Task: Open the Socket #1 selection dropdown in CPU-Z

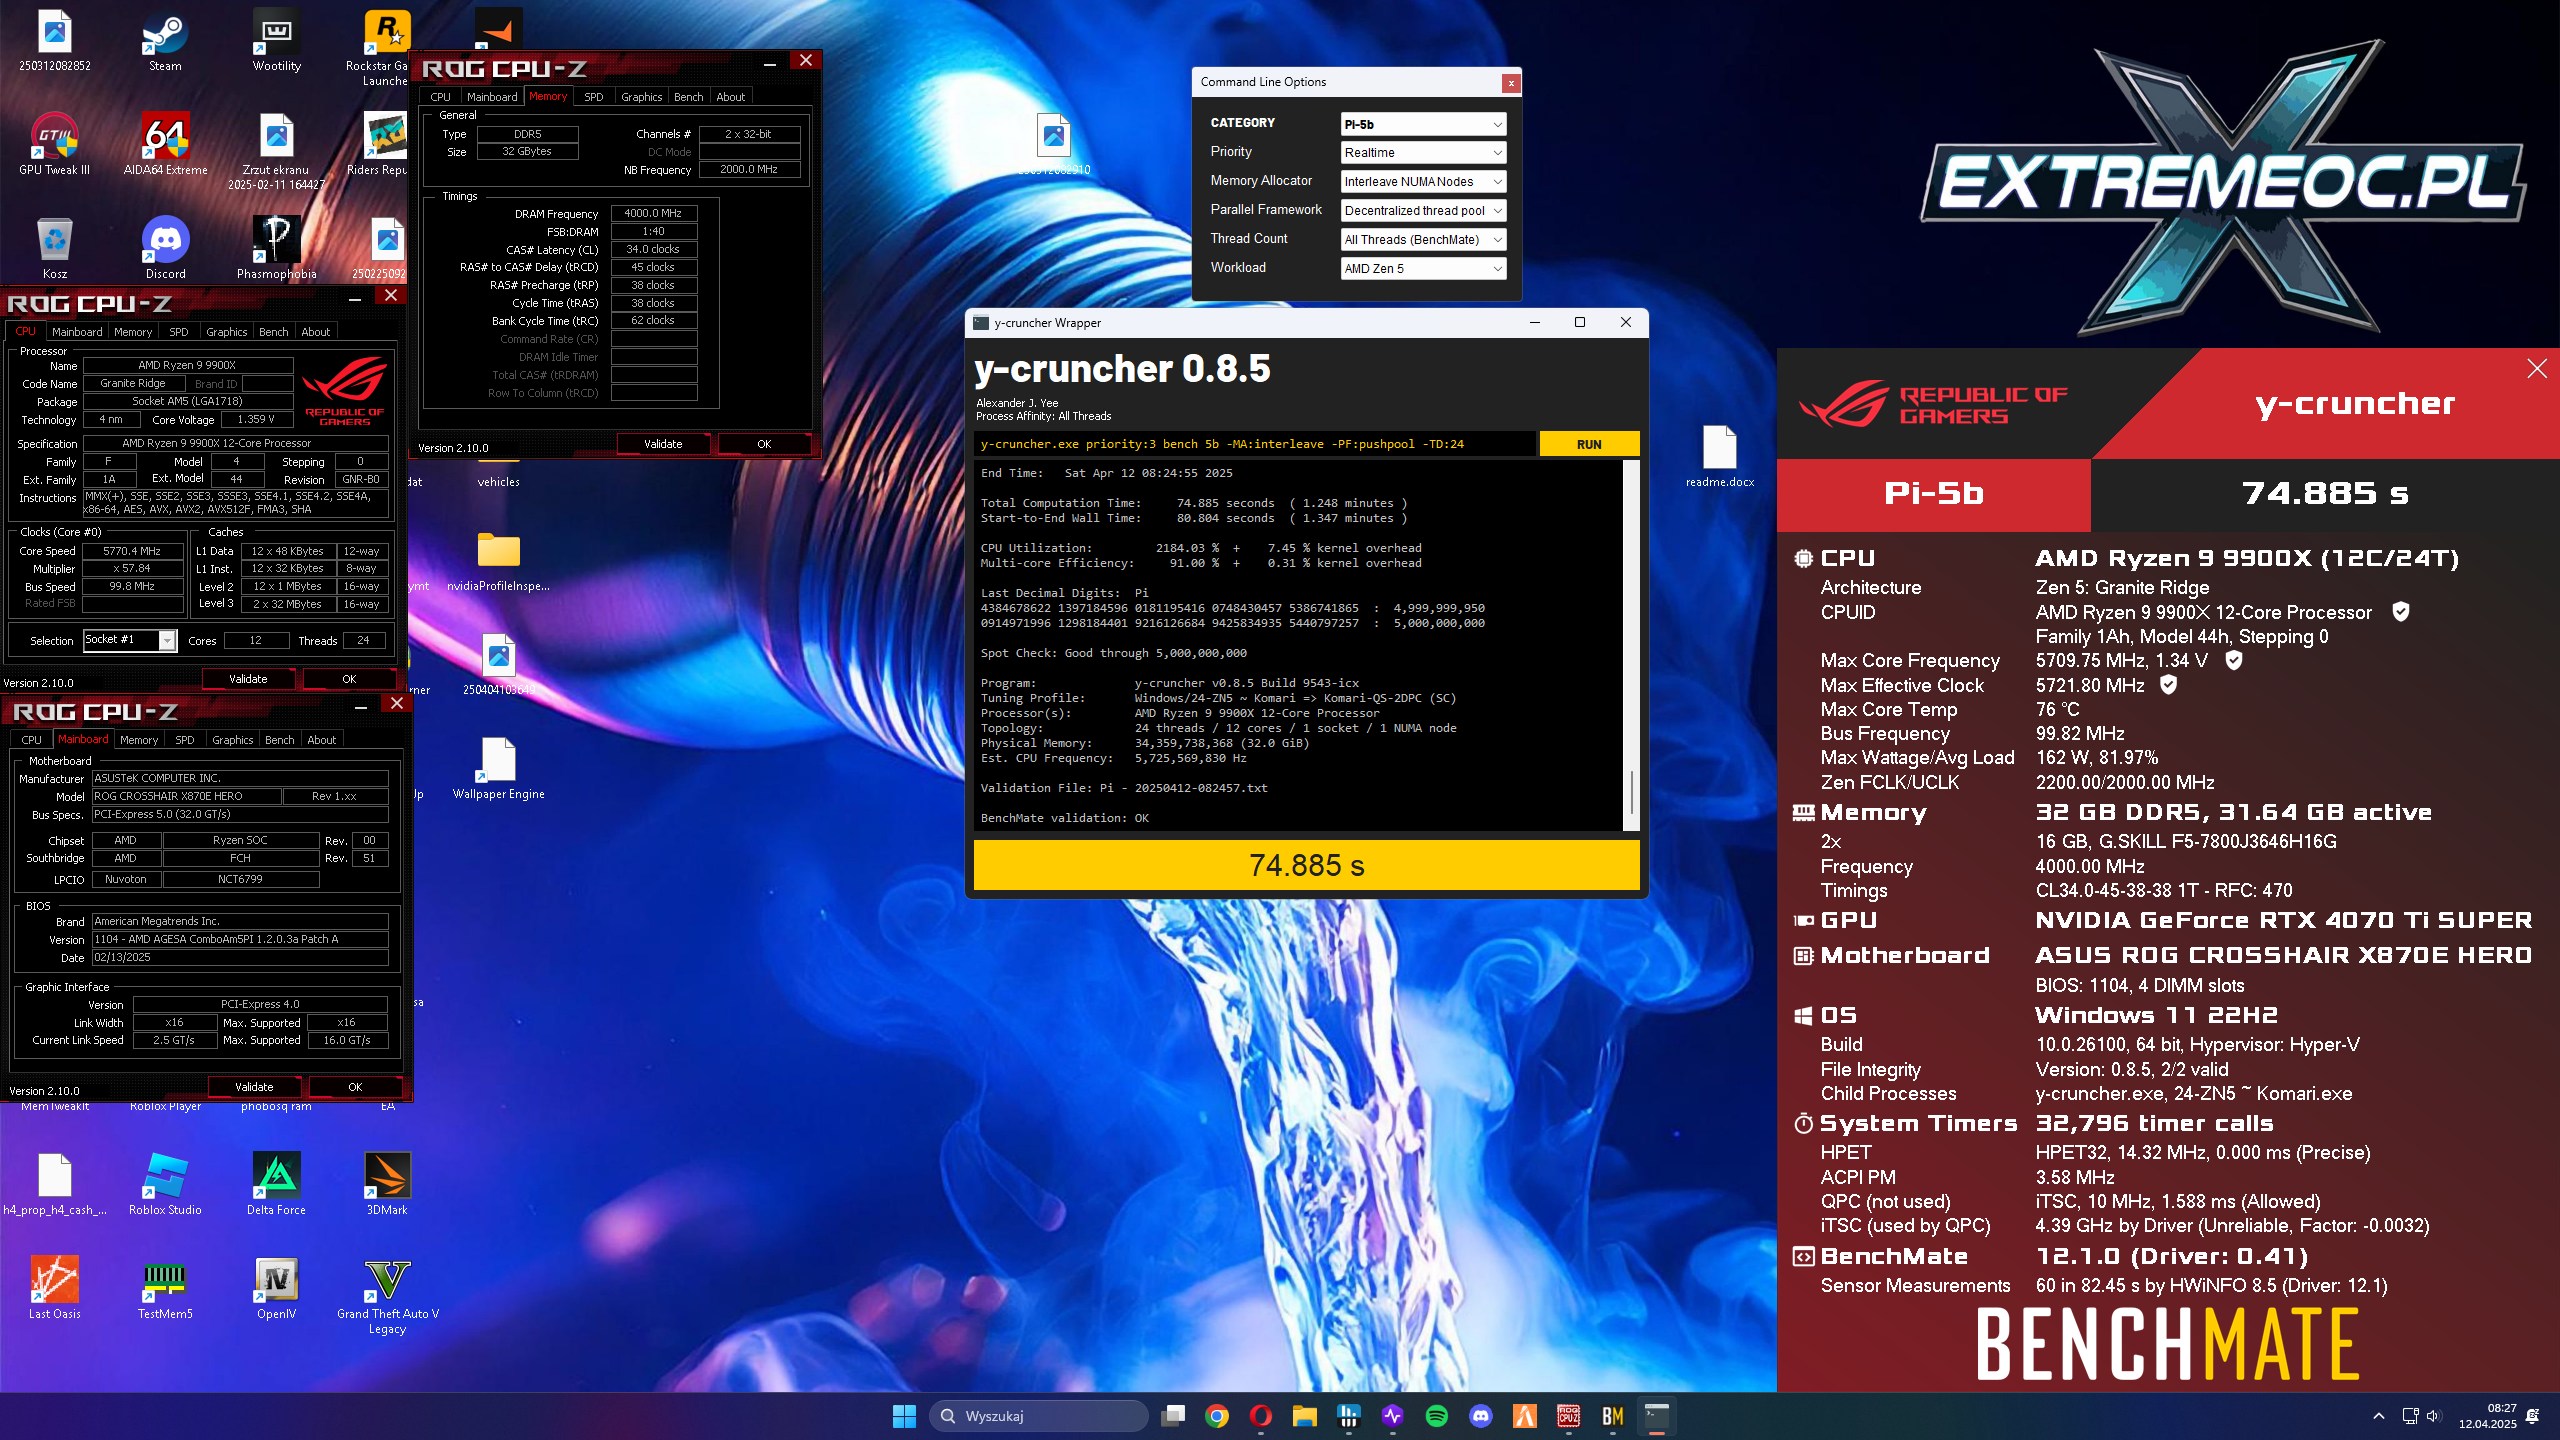Action: click(130, 640)
